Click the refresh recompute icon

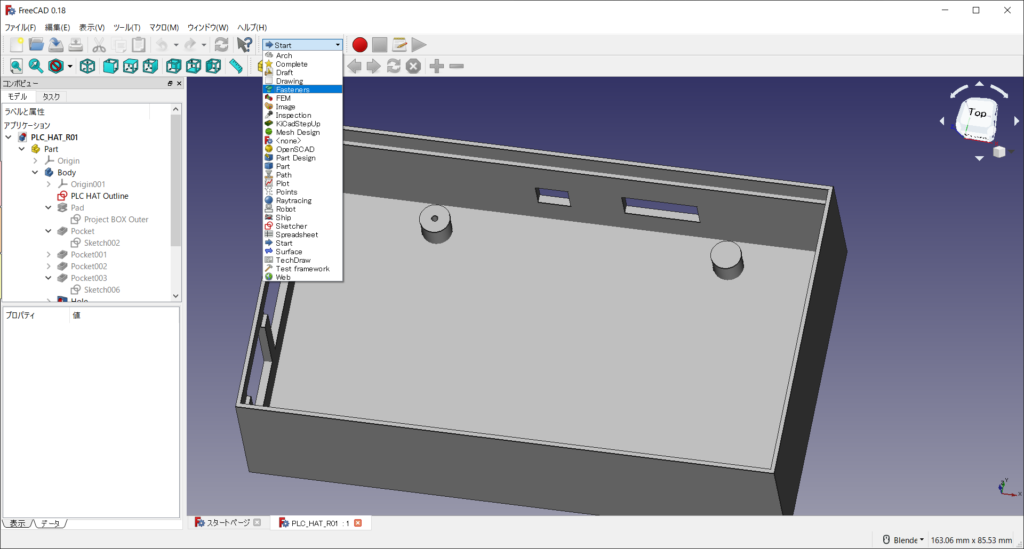[221, 45]
